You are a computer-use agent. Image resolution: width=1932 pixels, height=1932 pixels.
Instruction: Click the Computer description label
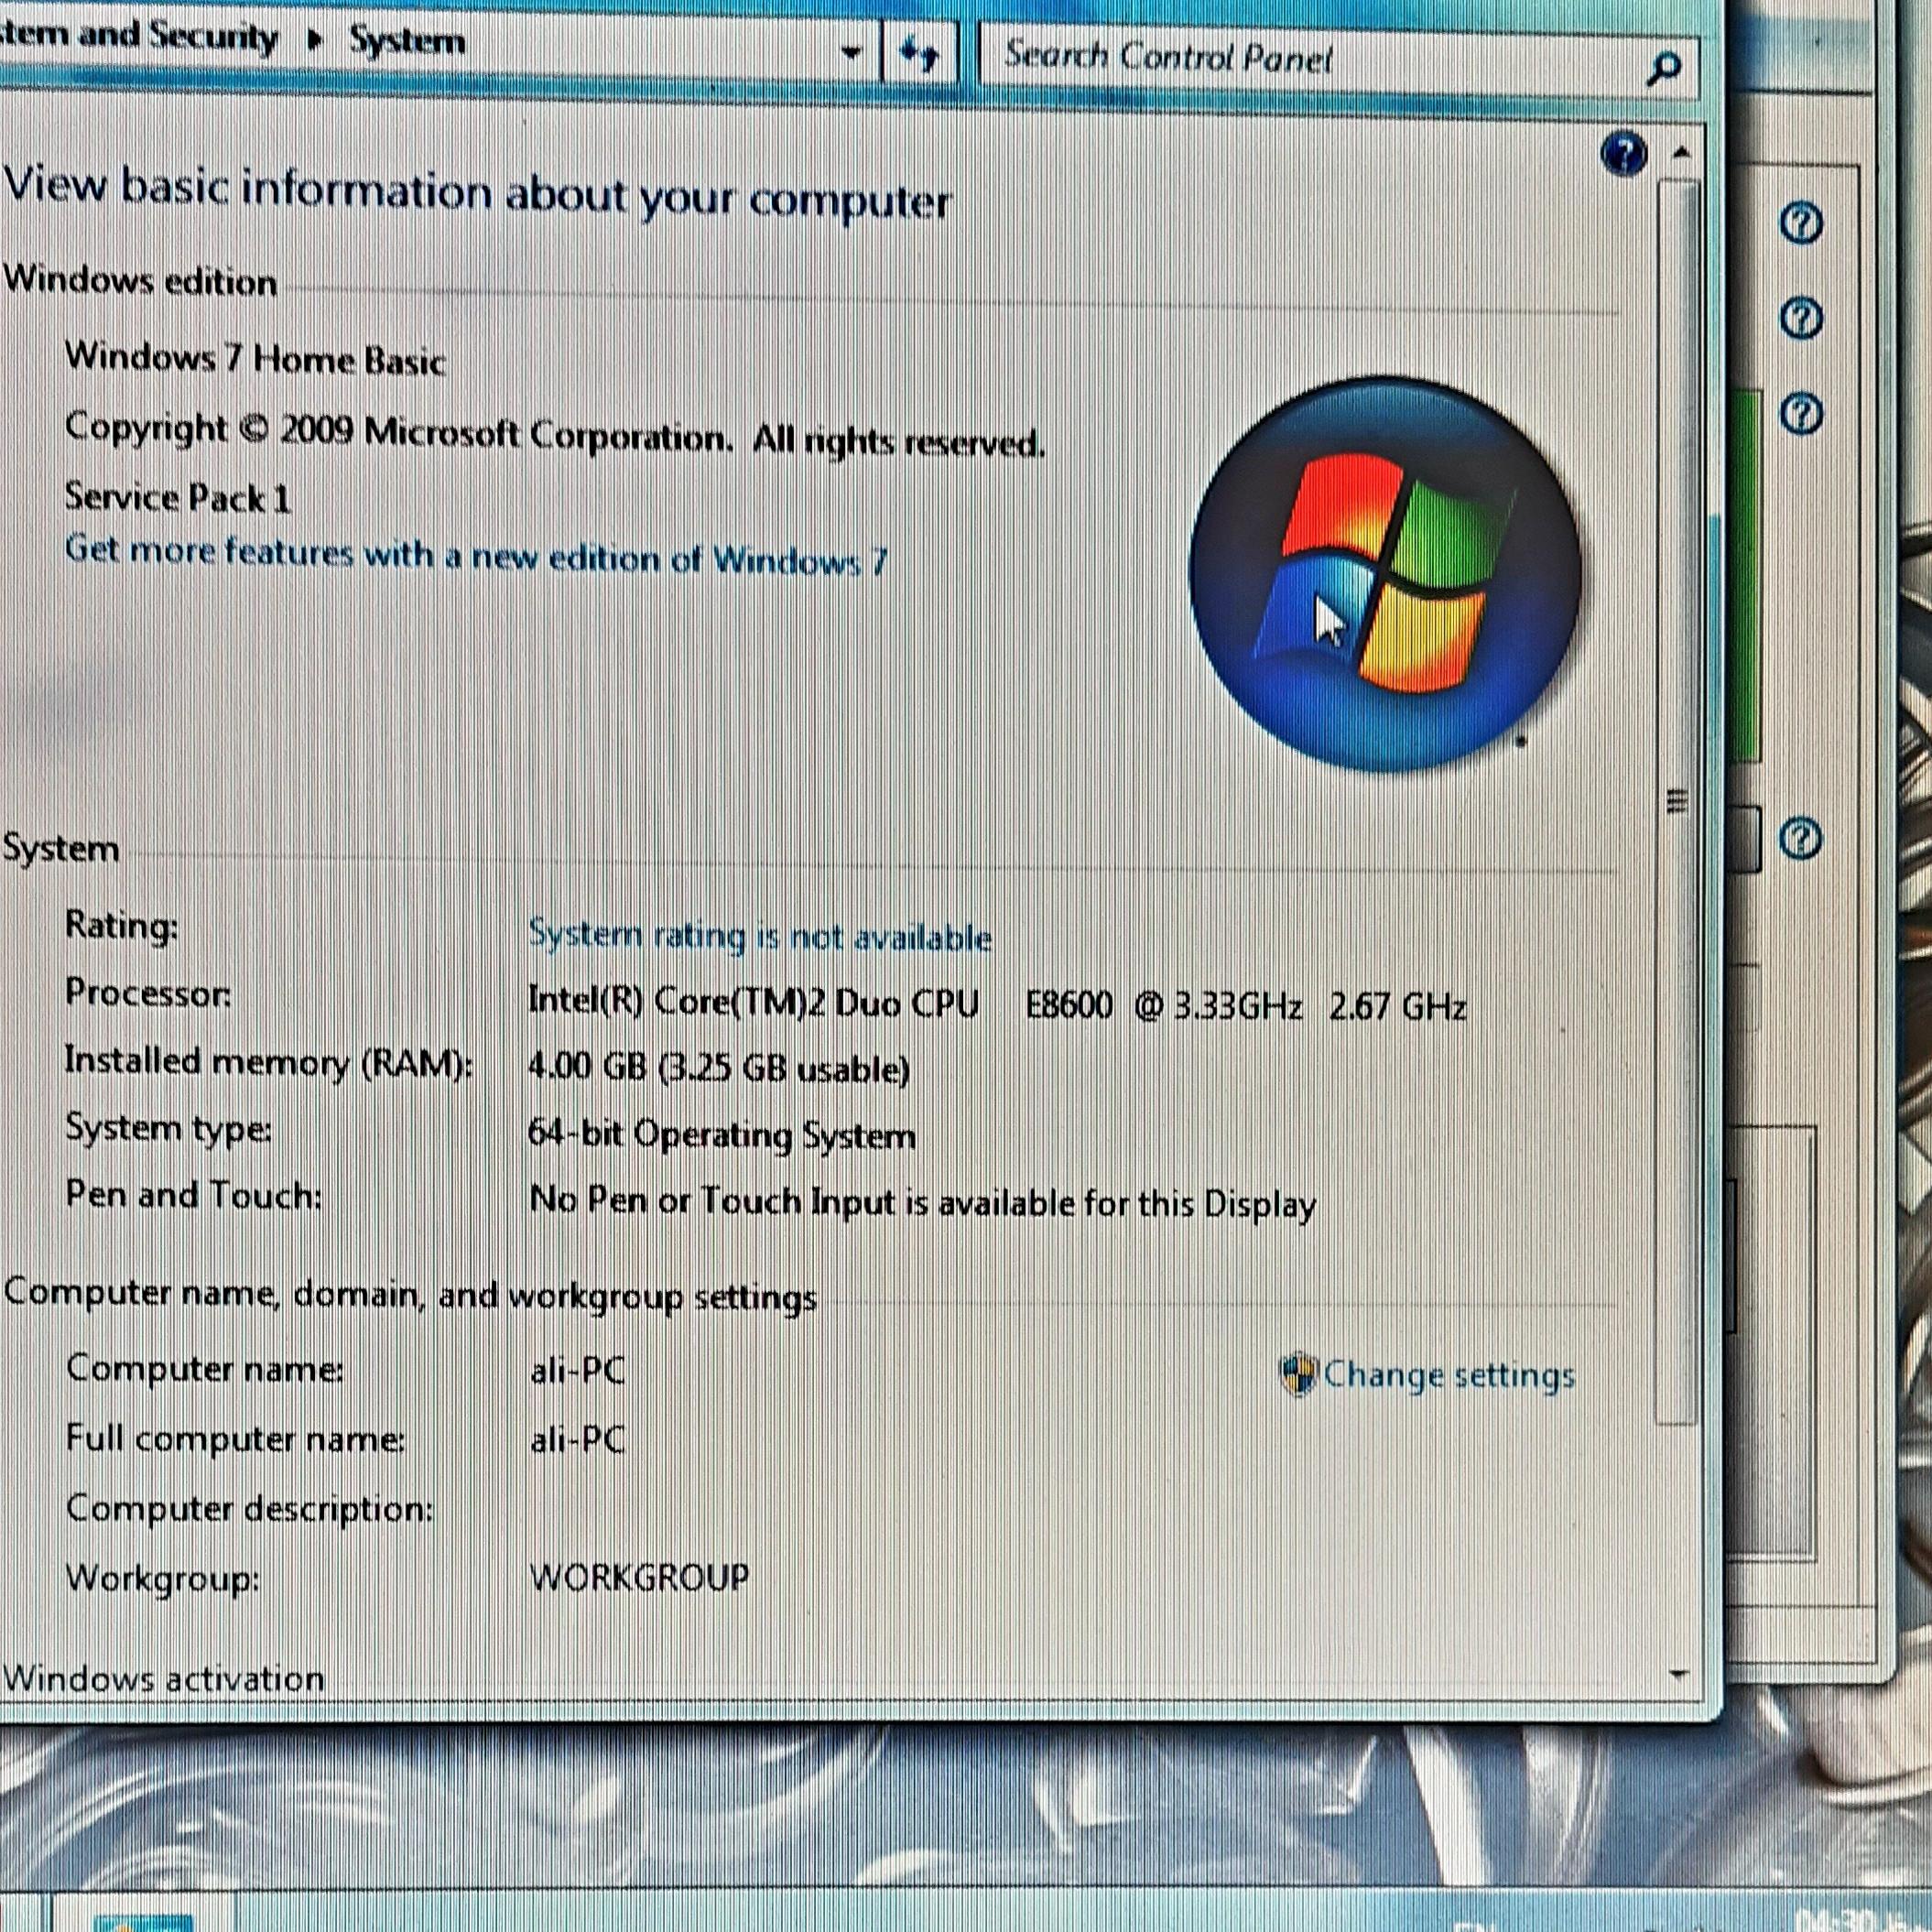250,1509
